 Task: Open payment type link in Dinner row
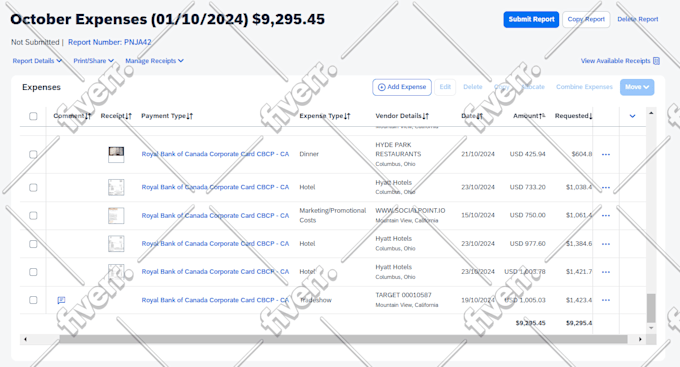(x=215, y=154)
